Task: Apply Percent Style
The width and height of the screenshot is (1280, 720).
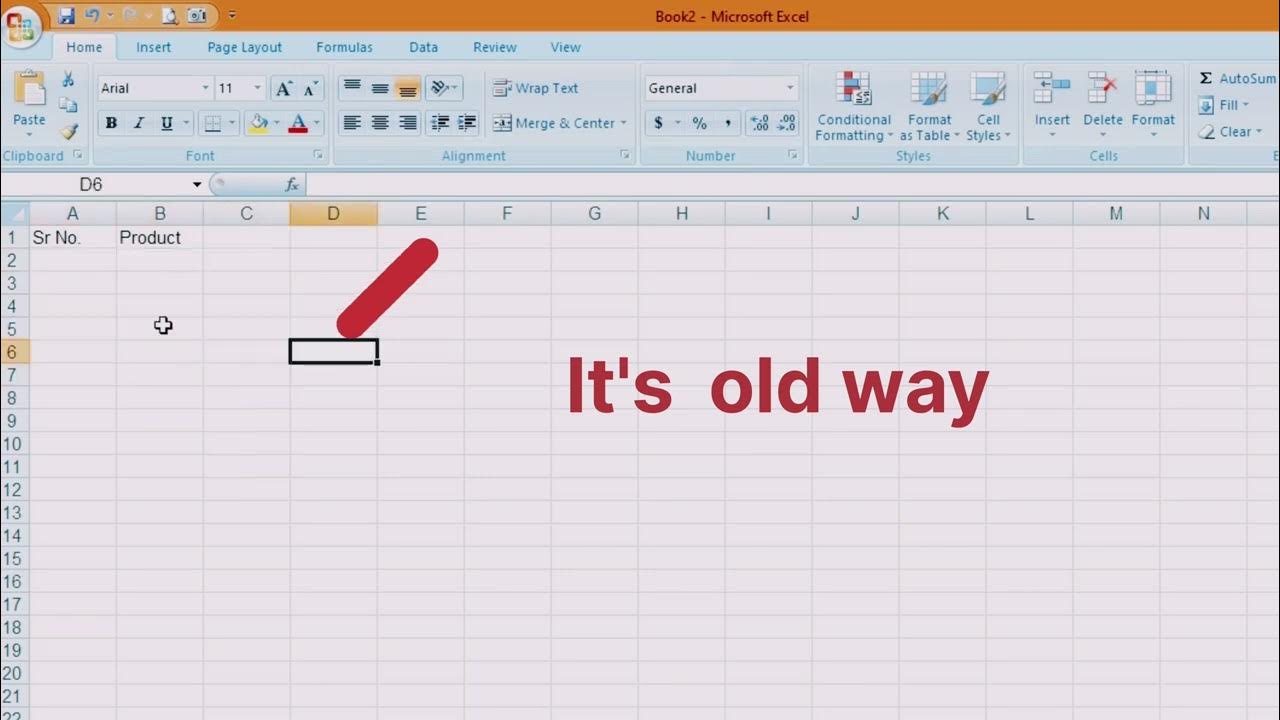Action: point(700,123)
